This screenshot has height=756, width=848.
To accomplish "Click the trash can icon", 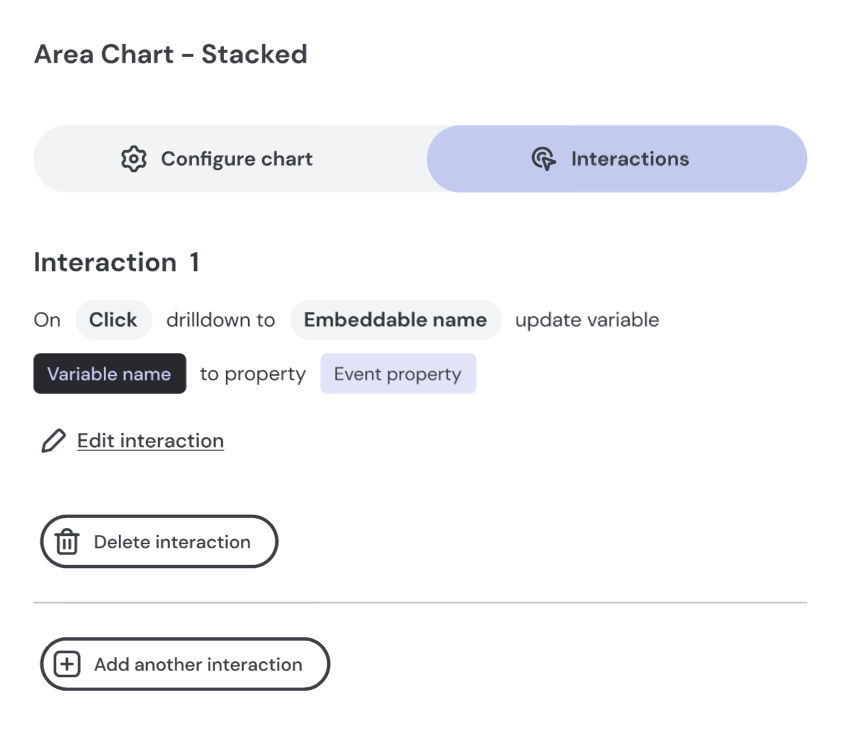I will [67, 542].
